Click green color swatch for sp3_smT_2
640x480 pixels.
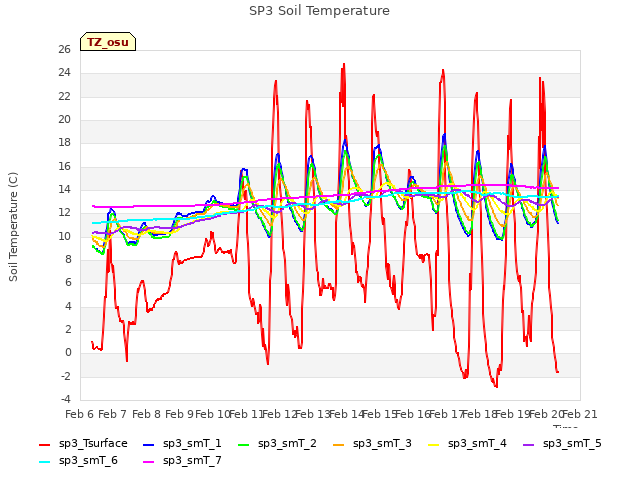pyautogui.click(x=244, y=444)
